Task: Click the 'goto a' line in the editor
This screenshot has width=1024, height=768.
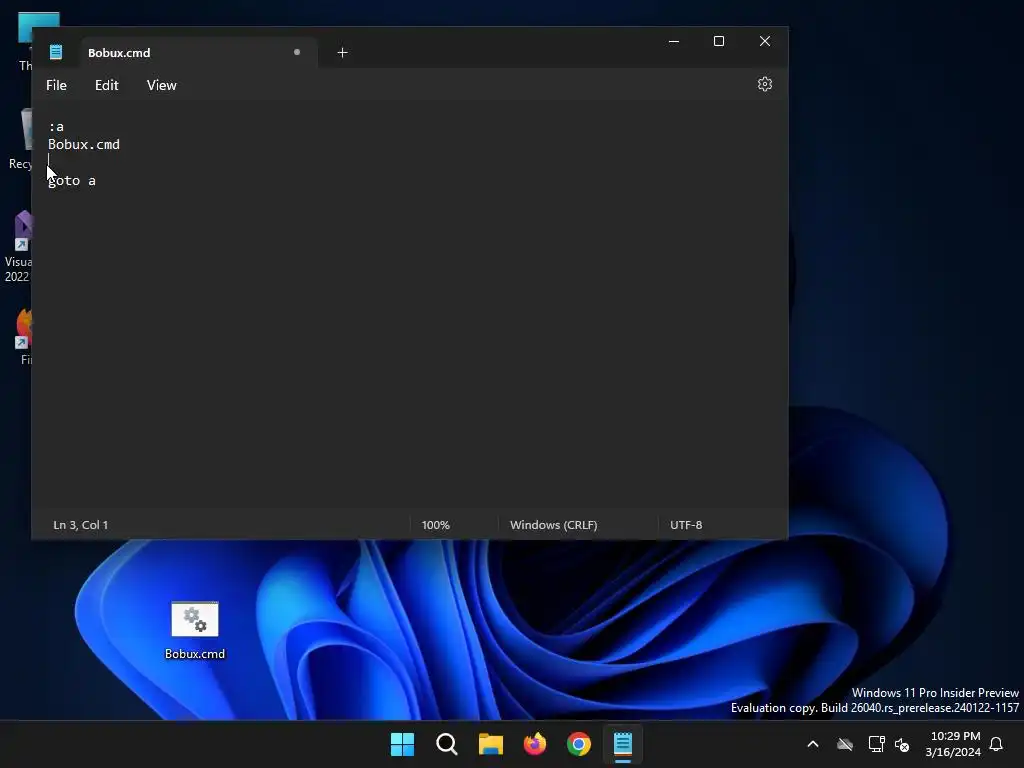Action: [72, 181]
